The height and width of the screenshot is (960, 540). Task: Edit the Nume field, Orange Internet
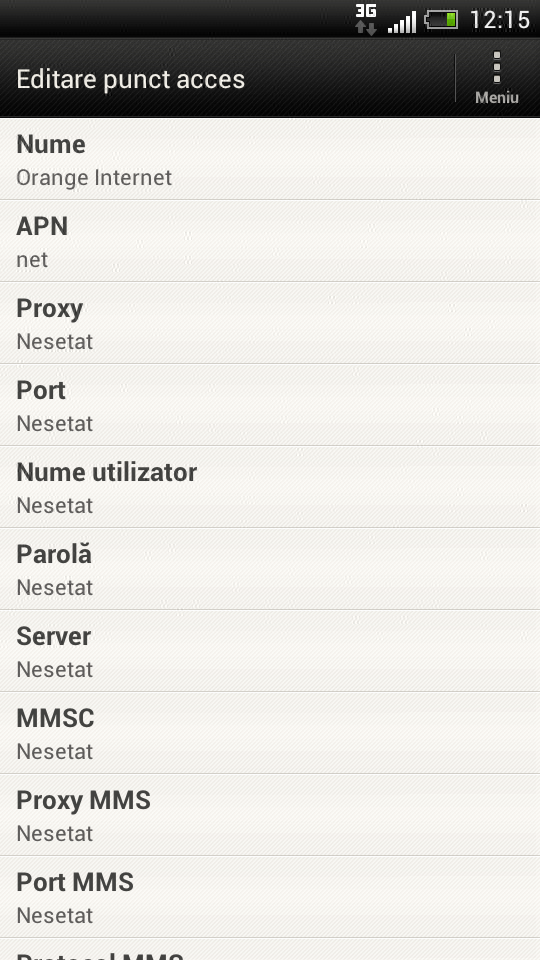tap(270, 159)
